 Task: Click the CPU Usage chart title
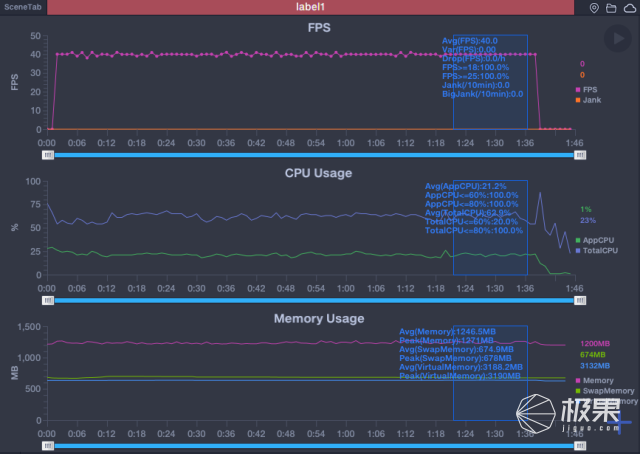(318, 173)
